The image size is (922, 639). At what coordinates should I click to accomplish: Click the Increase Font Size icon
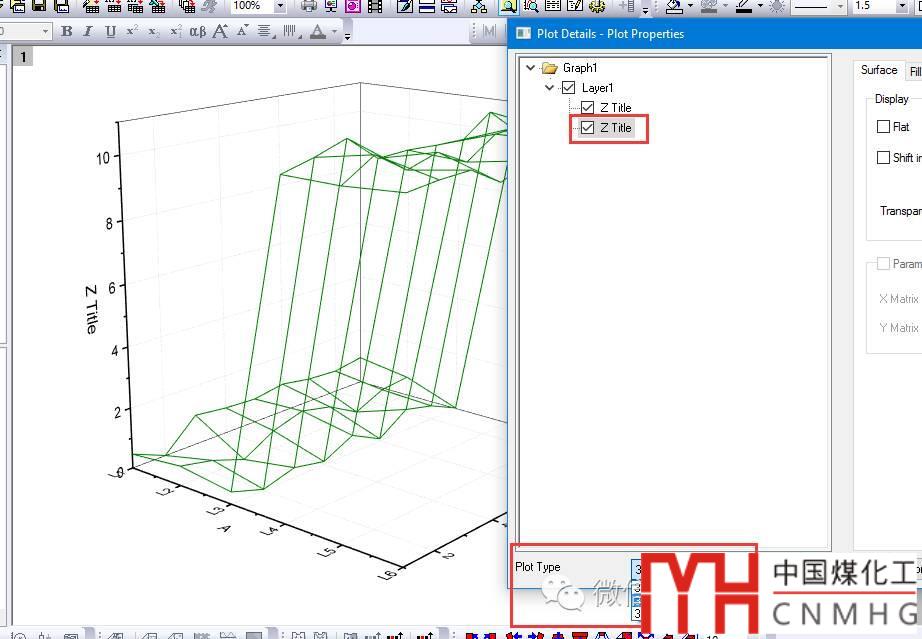tap(221, 32)
